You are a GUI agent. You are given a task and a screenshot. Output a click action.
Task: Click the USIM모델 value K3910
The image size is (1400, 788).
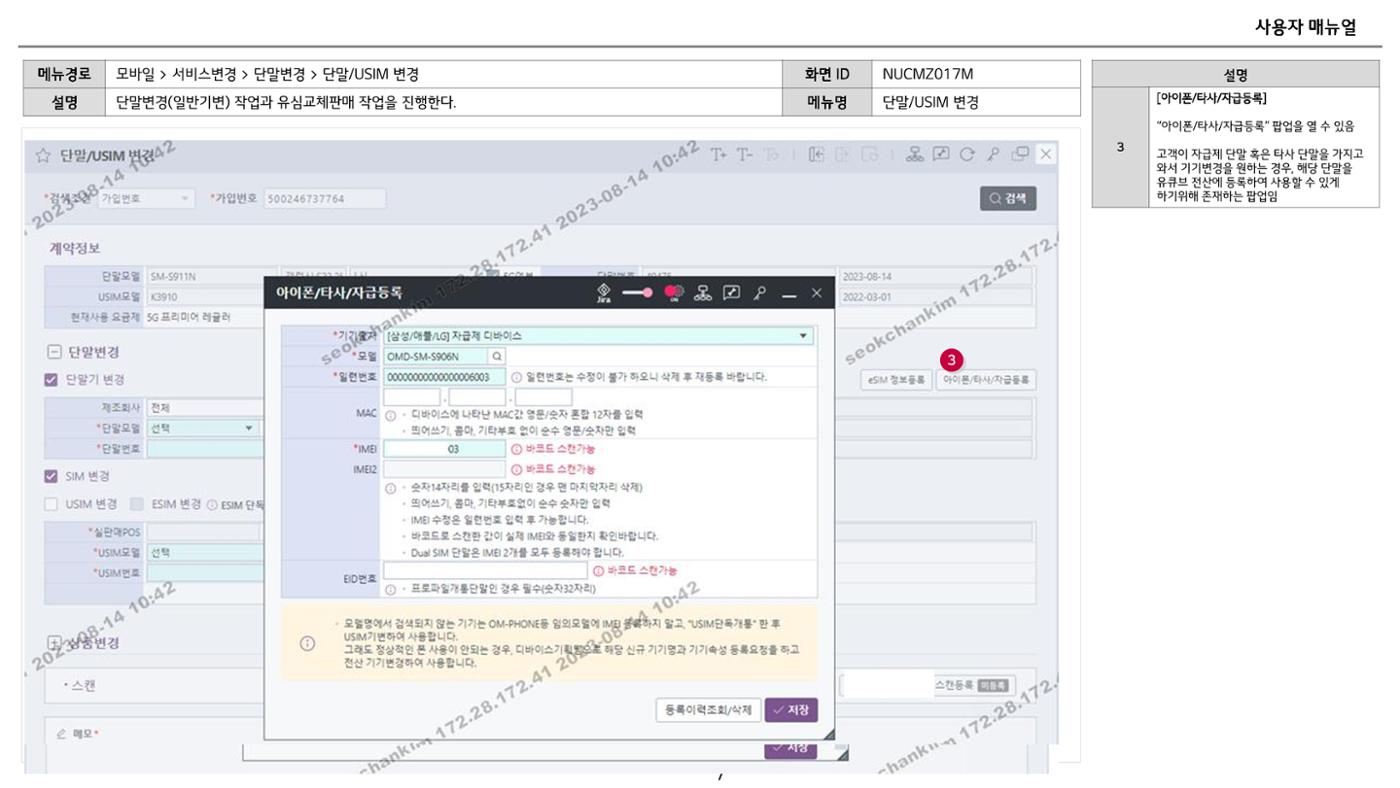coord(164,297)
